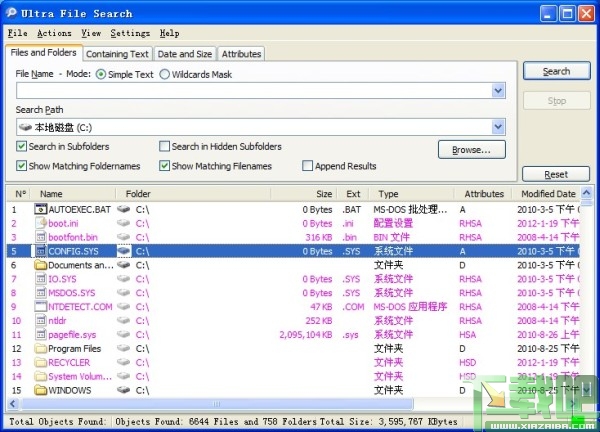Image resolution: width=600 pixels, height=432 pixels.
Task: Open the File Name history dropdown
Action: point(498,91)
